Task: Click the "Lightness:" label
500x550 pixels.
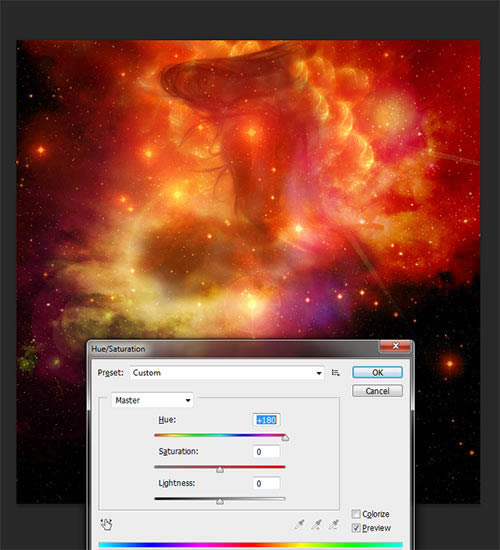Action: pyautogui.click(x=176, y=483)
